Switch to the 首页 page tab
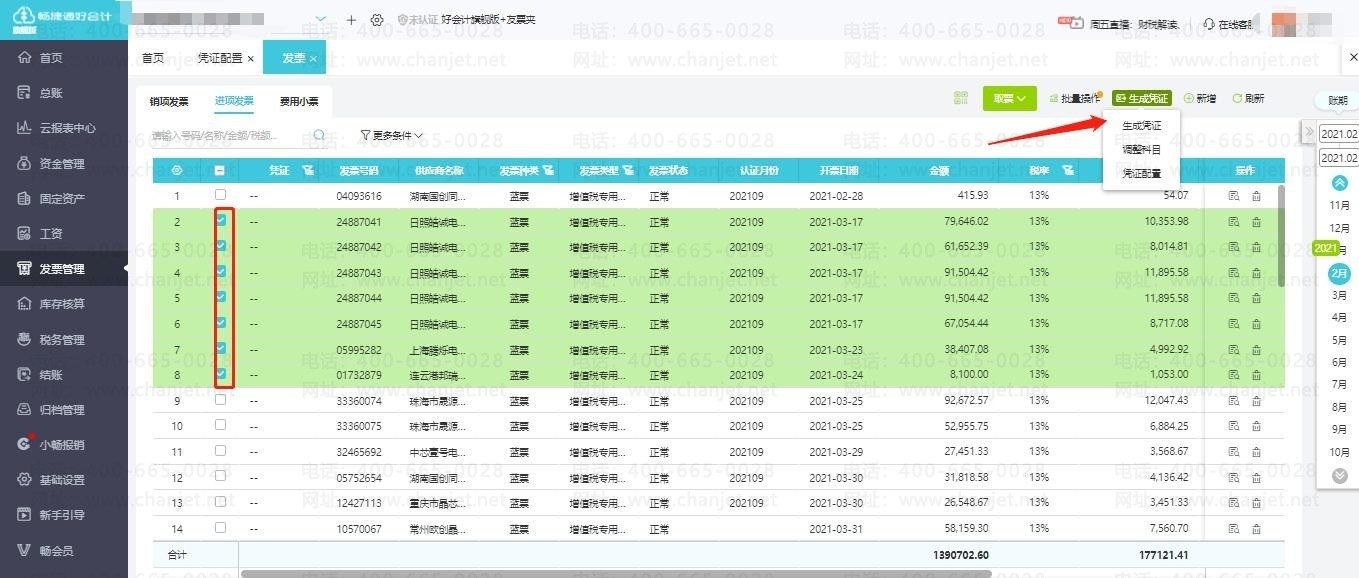This screenshot has height=578, width=1359. (152, 58)
